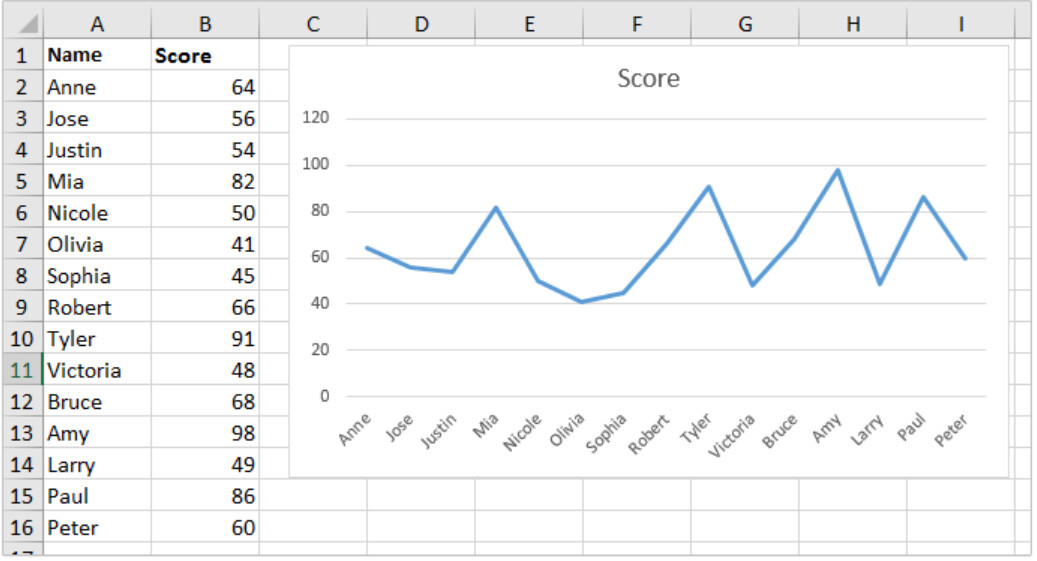The width and height of the screenshot is (1037, 561).
Task: Select the cell containing Anne
Action: tap(97, 87)
